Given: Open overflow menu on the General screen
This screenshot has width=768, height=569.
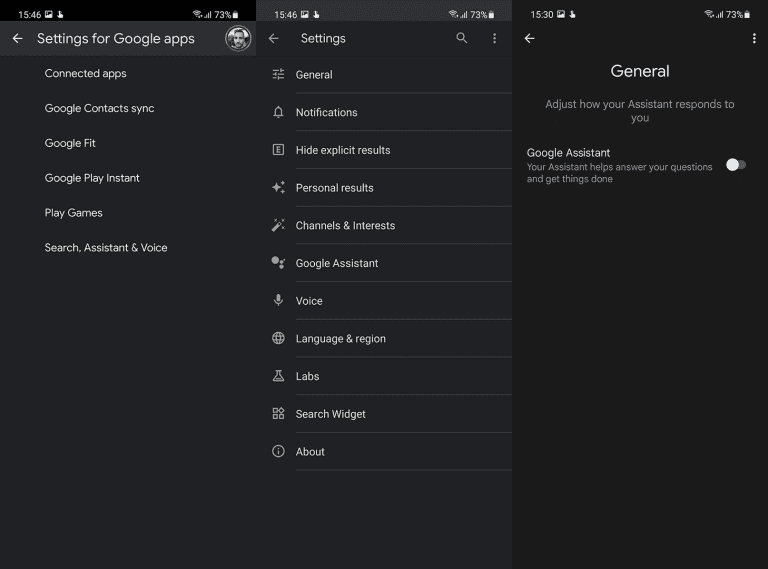Looking at the screenshot, I should click(754, 38).
